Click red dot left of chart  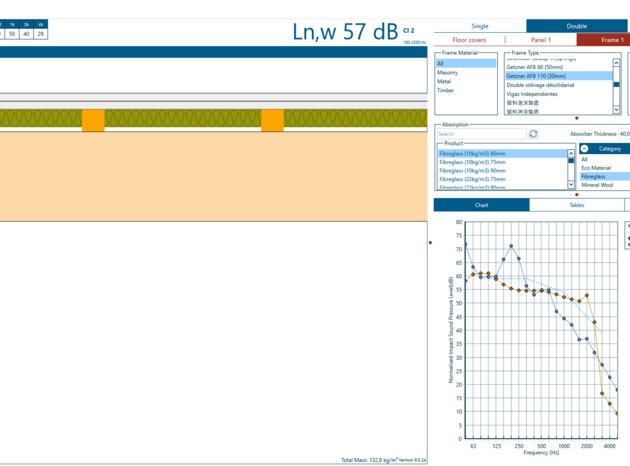[x=430, y=242]
